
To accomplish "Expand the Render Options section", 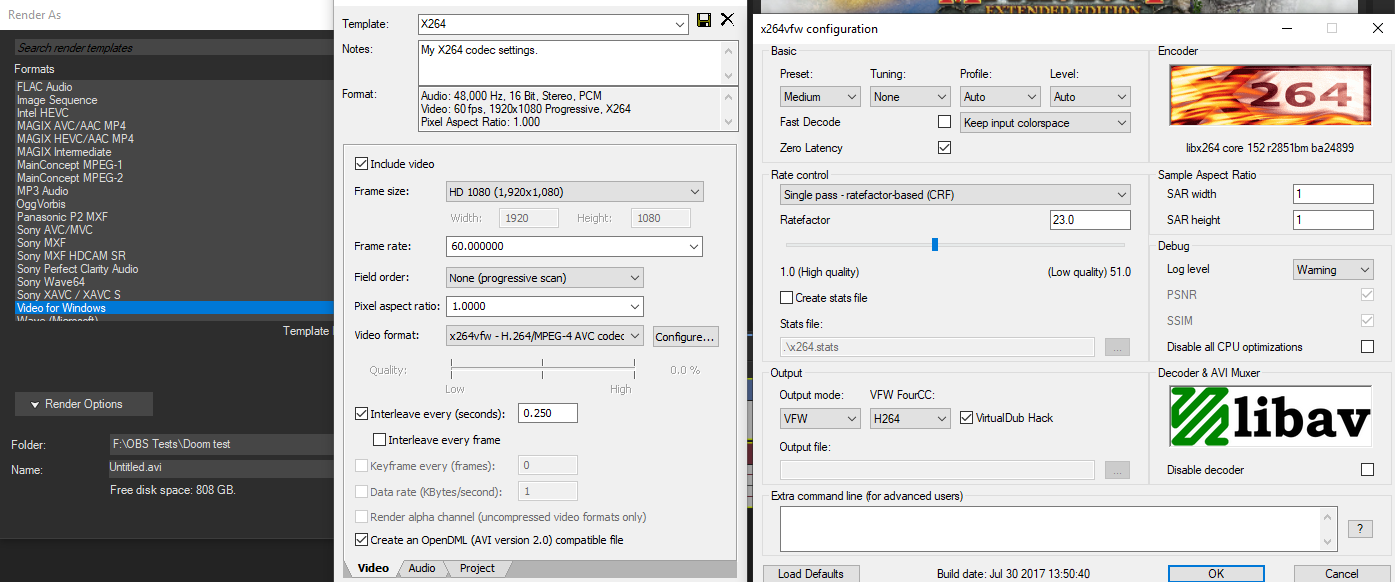I will tap(84, 404).
